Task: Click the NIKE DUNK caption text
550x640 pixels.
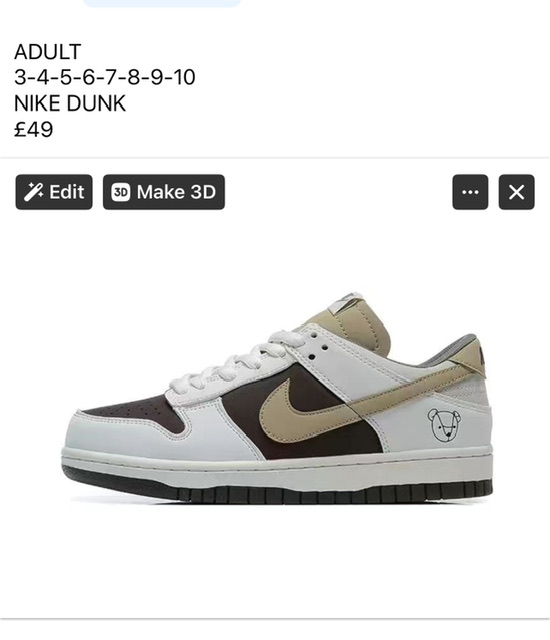Action: point(70,103)
